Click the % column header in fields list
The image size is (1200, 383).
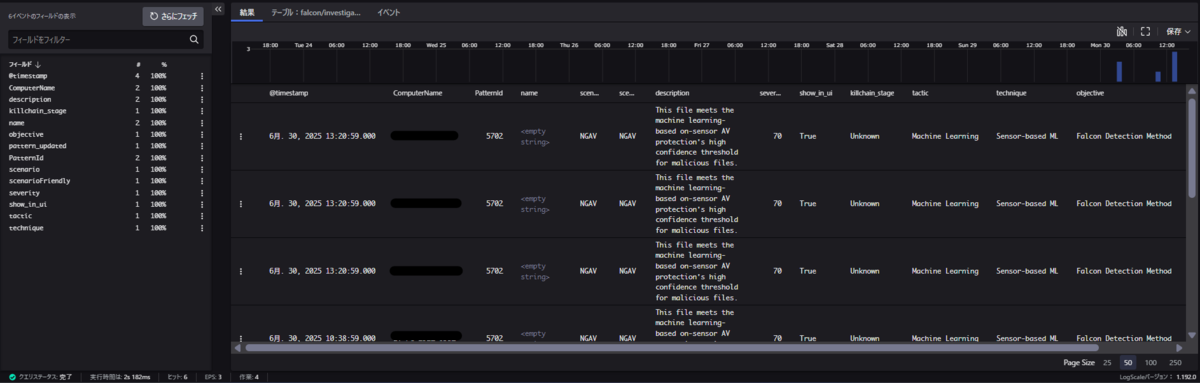[x=163, y=64]
